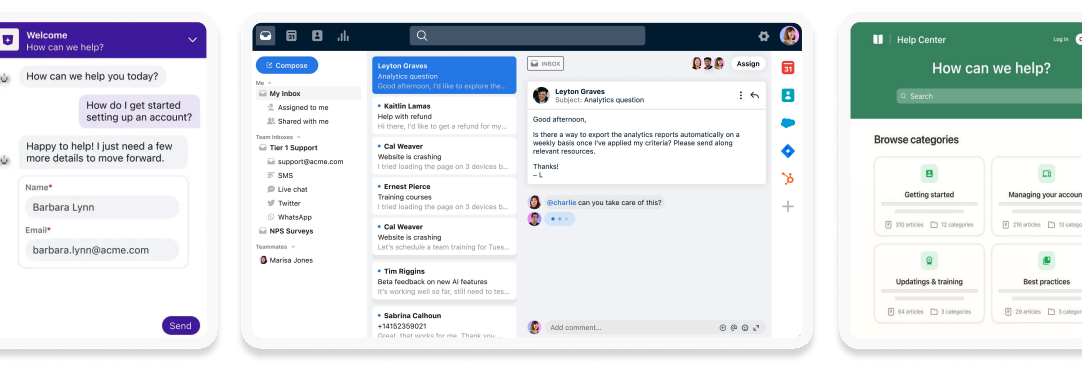Screen dimensions: 1082x375
Task: Click the search magnifier icon in top bar
Action: pyautogui.click(x=422, y=36)
